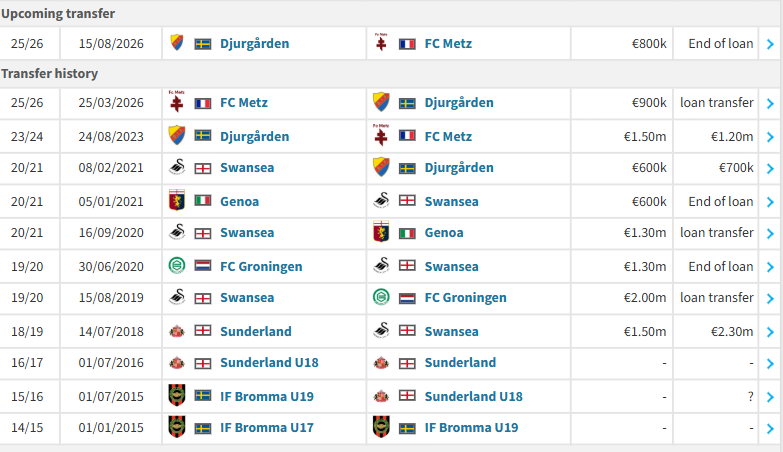
Task: Click the €2.30m fee in 18/19 row
Action: coord(732,331)
